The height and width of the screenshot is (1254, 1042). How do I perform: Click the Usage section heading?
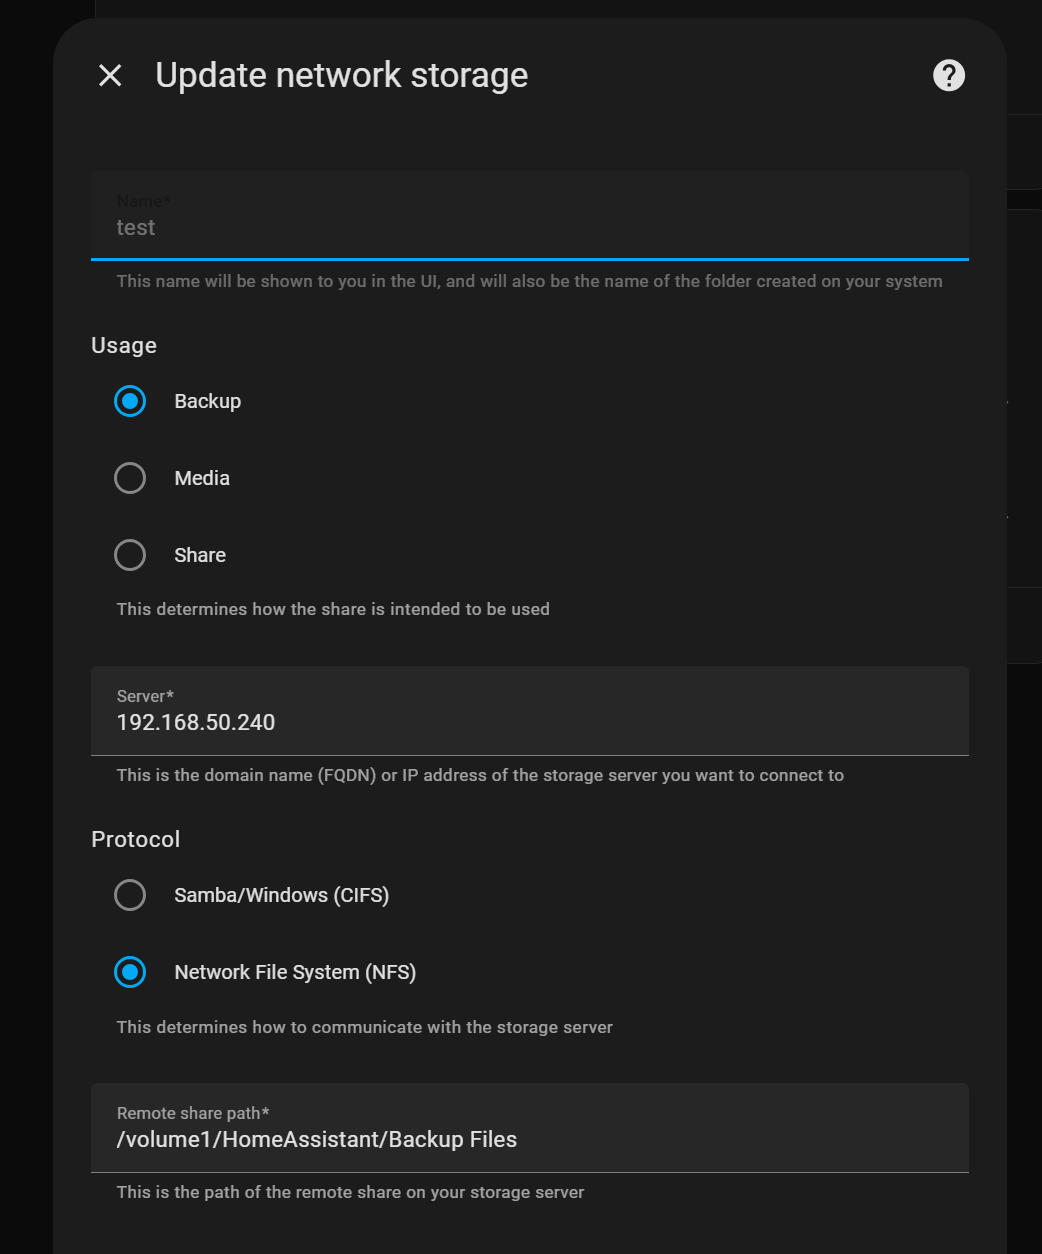coord(124,346)
